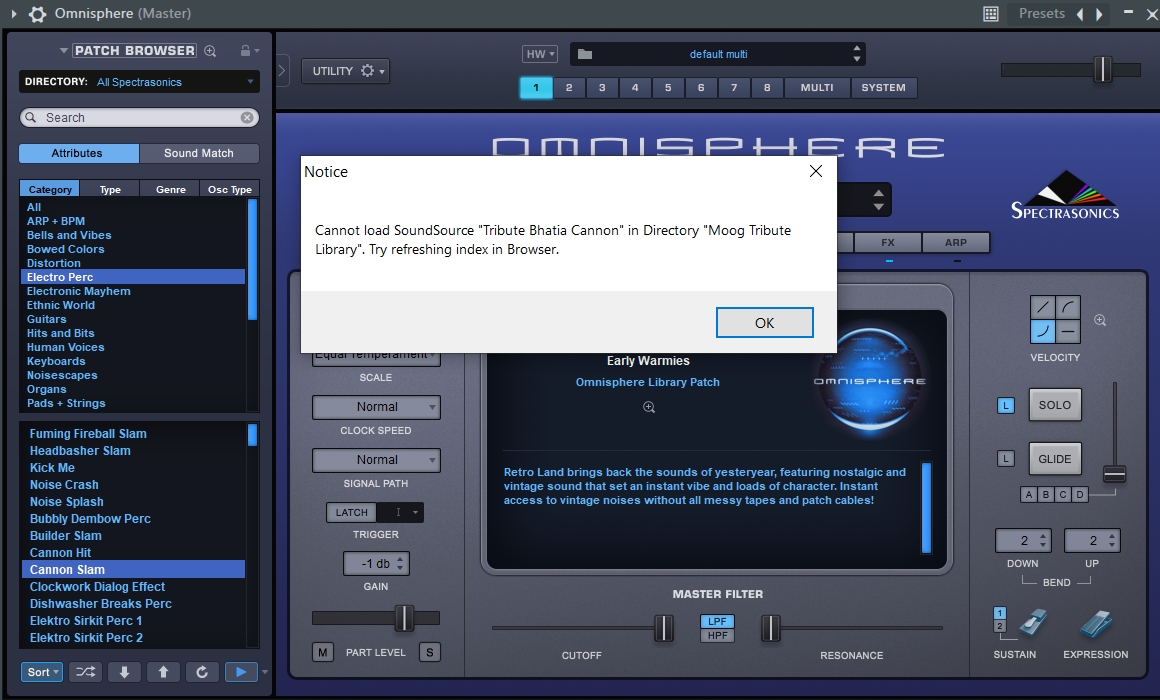Switch to the Sound Match tab
The image size is (1160, 700).
point(198,153)
